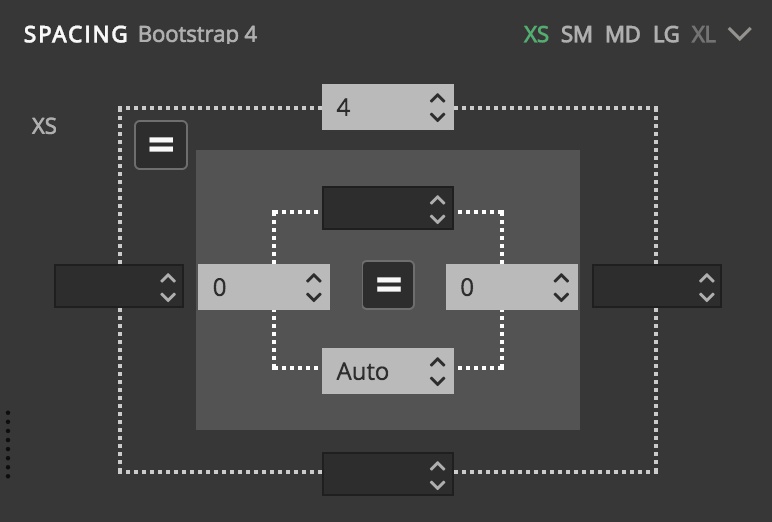Select the XL breakpoint

[703, 34]
